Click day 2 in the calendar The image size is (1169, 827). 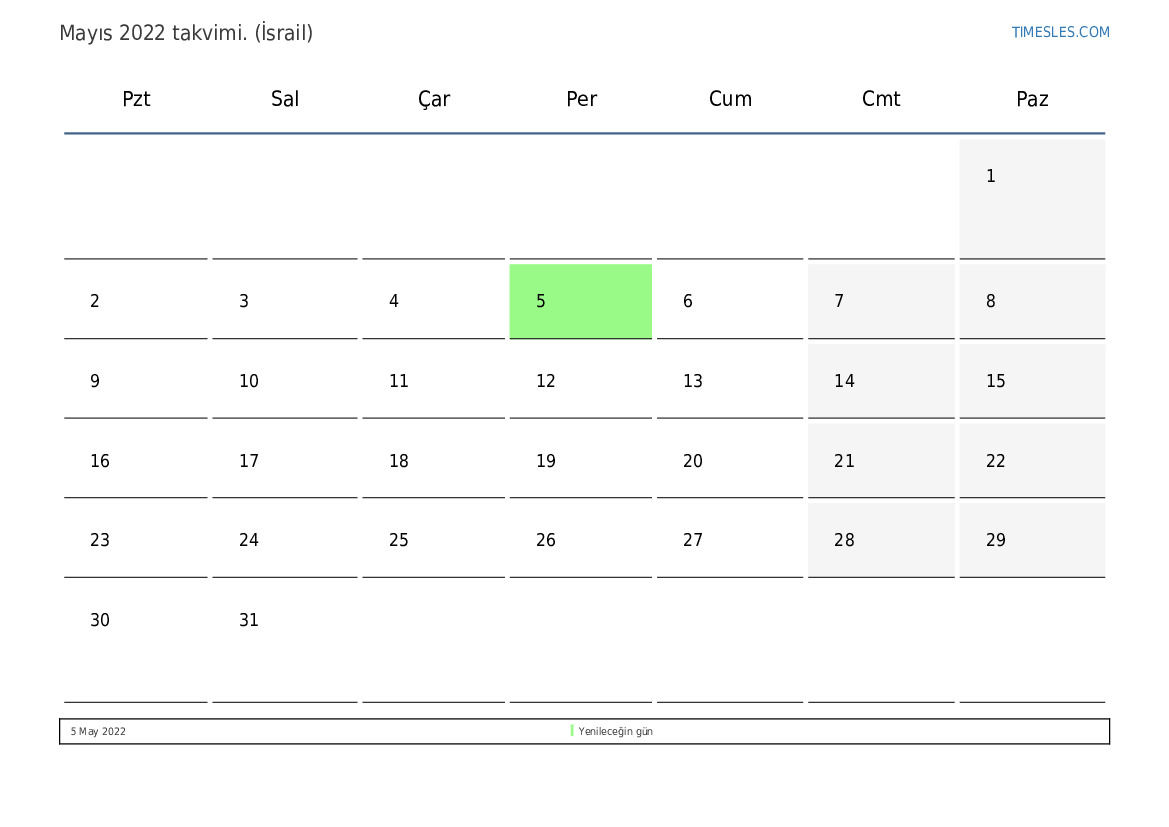(x=136, y=301)
